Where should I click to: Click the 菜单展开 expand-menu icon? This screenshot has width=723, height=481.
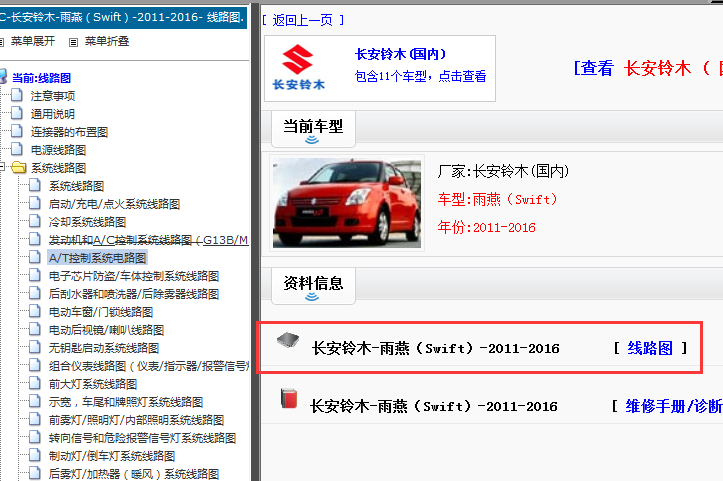(1, 42)
